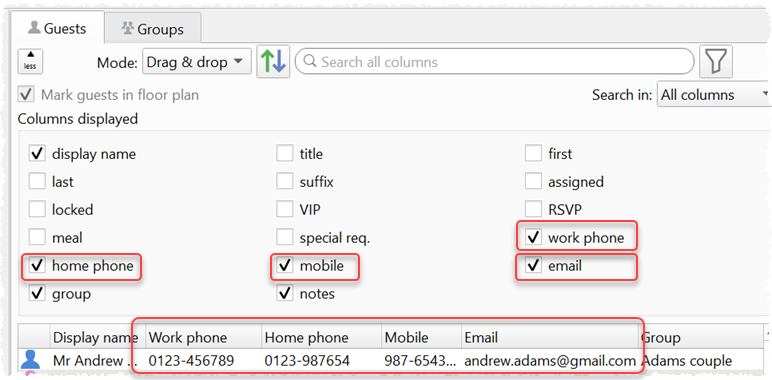
Task: Enable the RSVP column checkbox
Action: pyautogui.click(x=533, y=210)
